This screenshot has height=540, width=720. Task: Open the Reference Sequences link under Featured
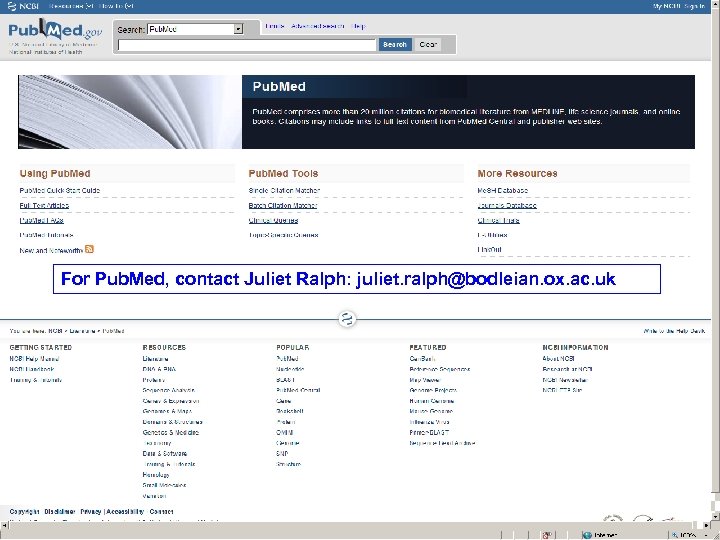coord(439,369)
